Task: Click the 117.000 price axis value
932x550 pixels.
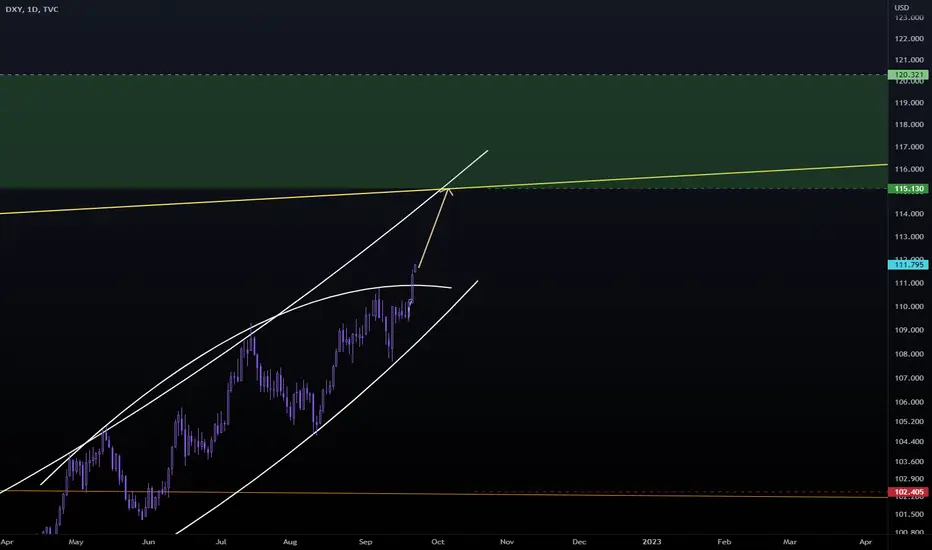Action: tap(909, 146)
